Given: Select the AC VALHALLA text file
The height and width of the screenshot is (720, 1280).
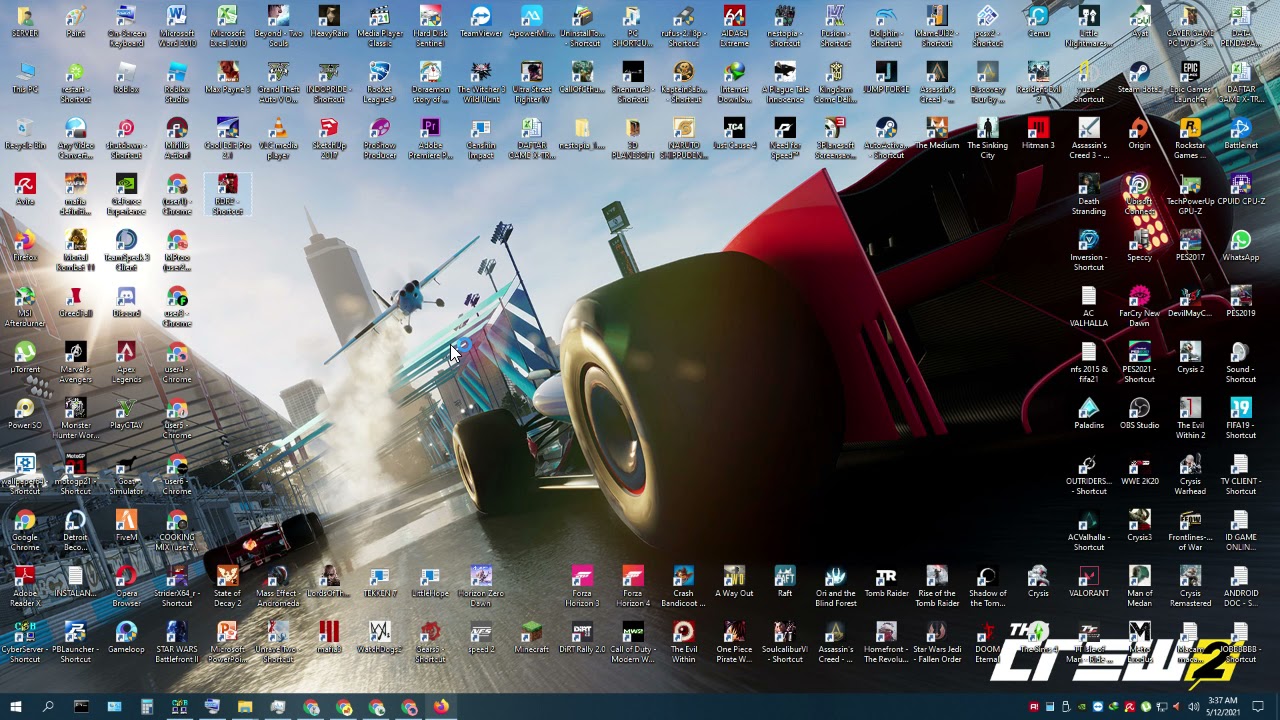Looking at the screenshot, I should (x=1089, y=307).
